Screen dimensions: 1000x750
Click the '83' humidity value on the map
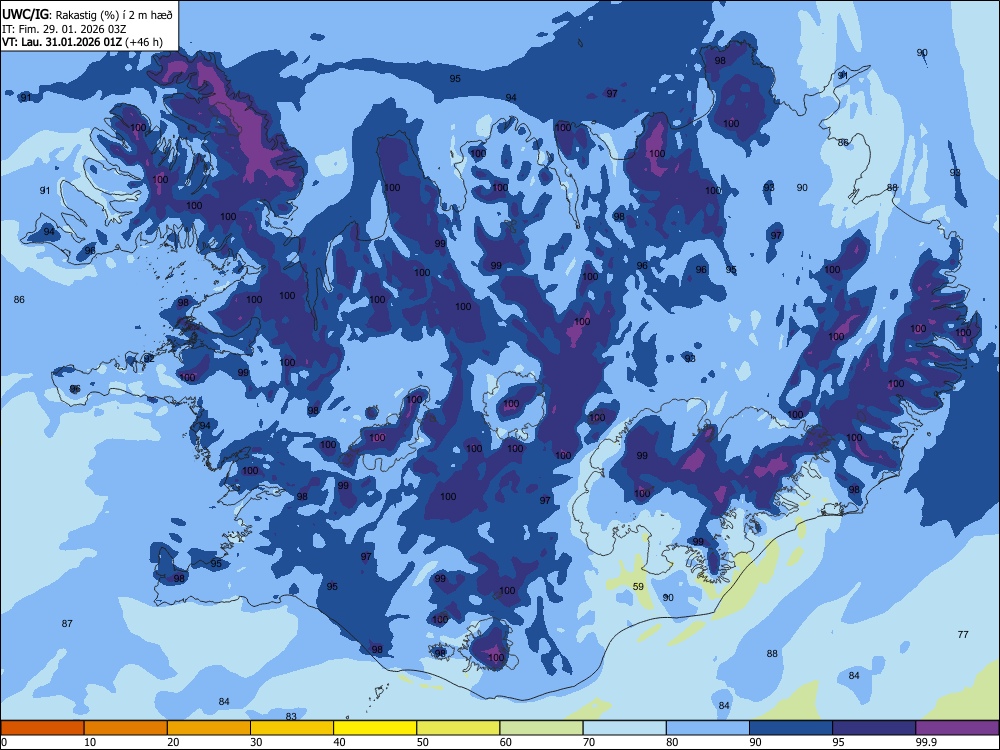click(291, 716)
